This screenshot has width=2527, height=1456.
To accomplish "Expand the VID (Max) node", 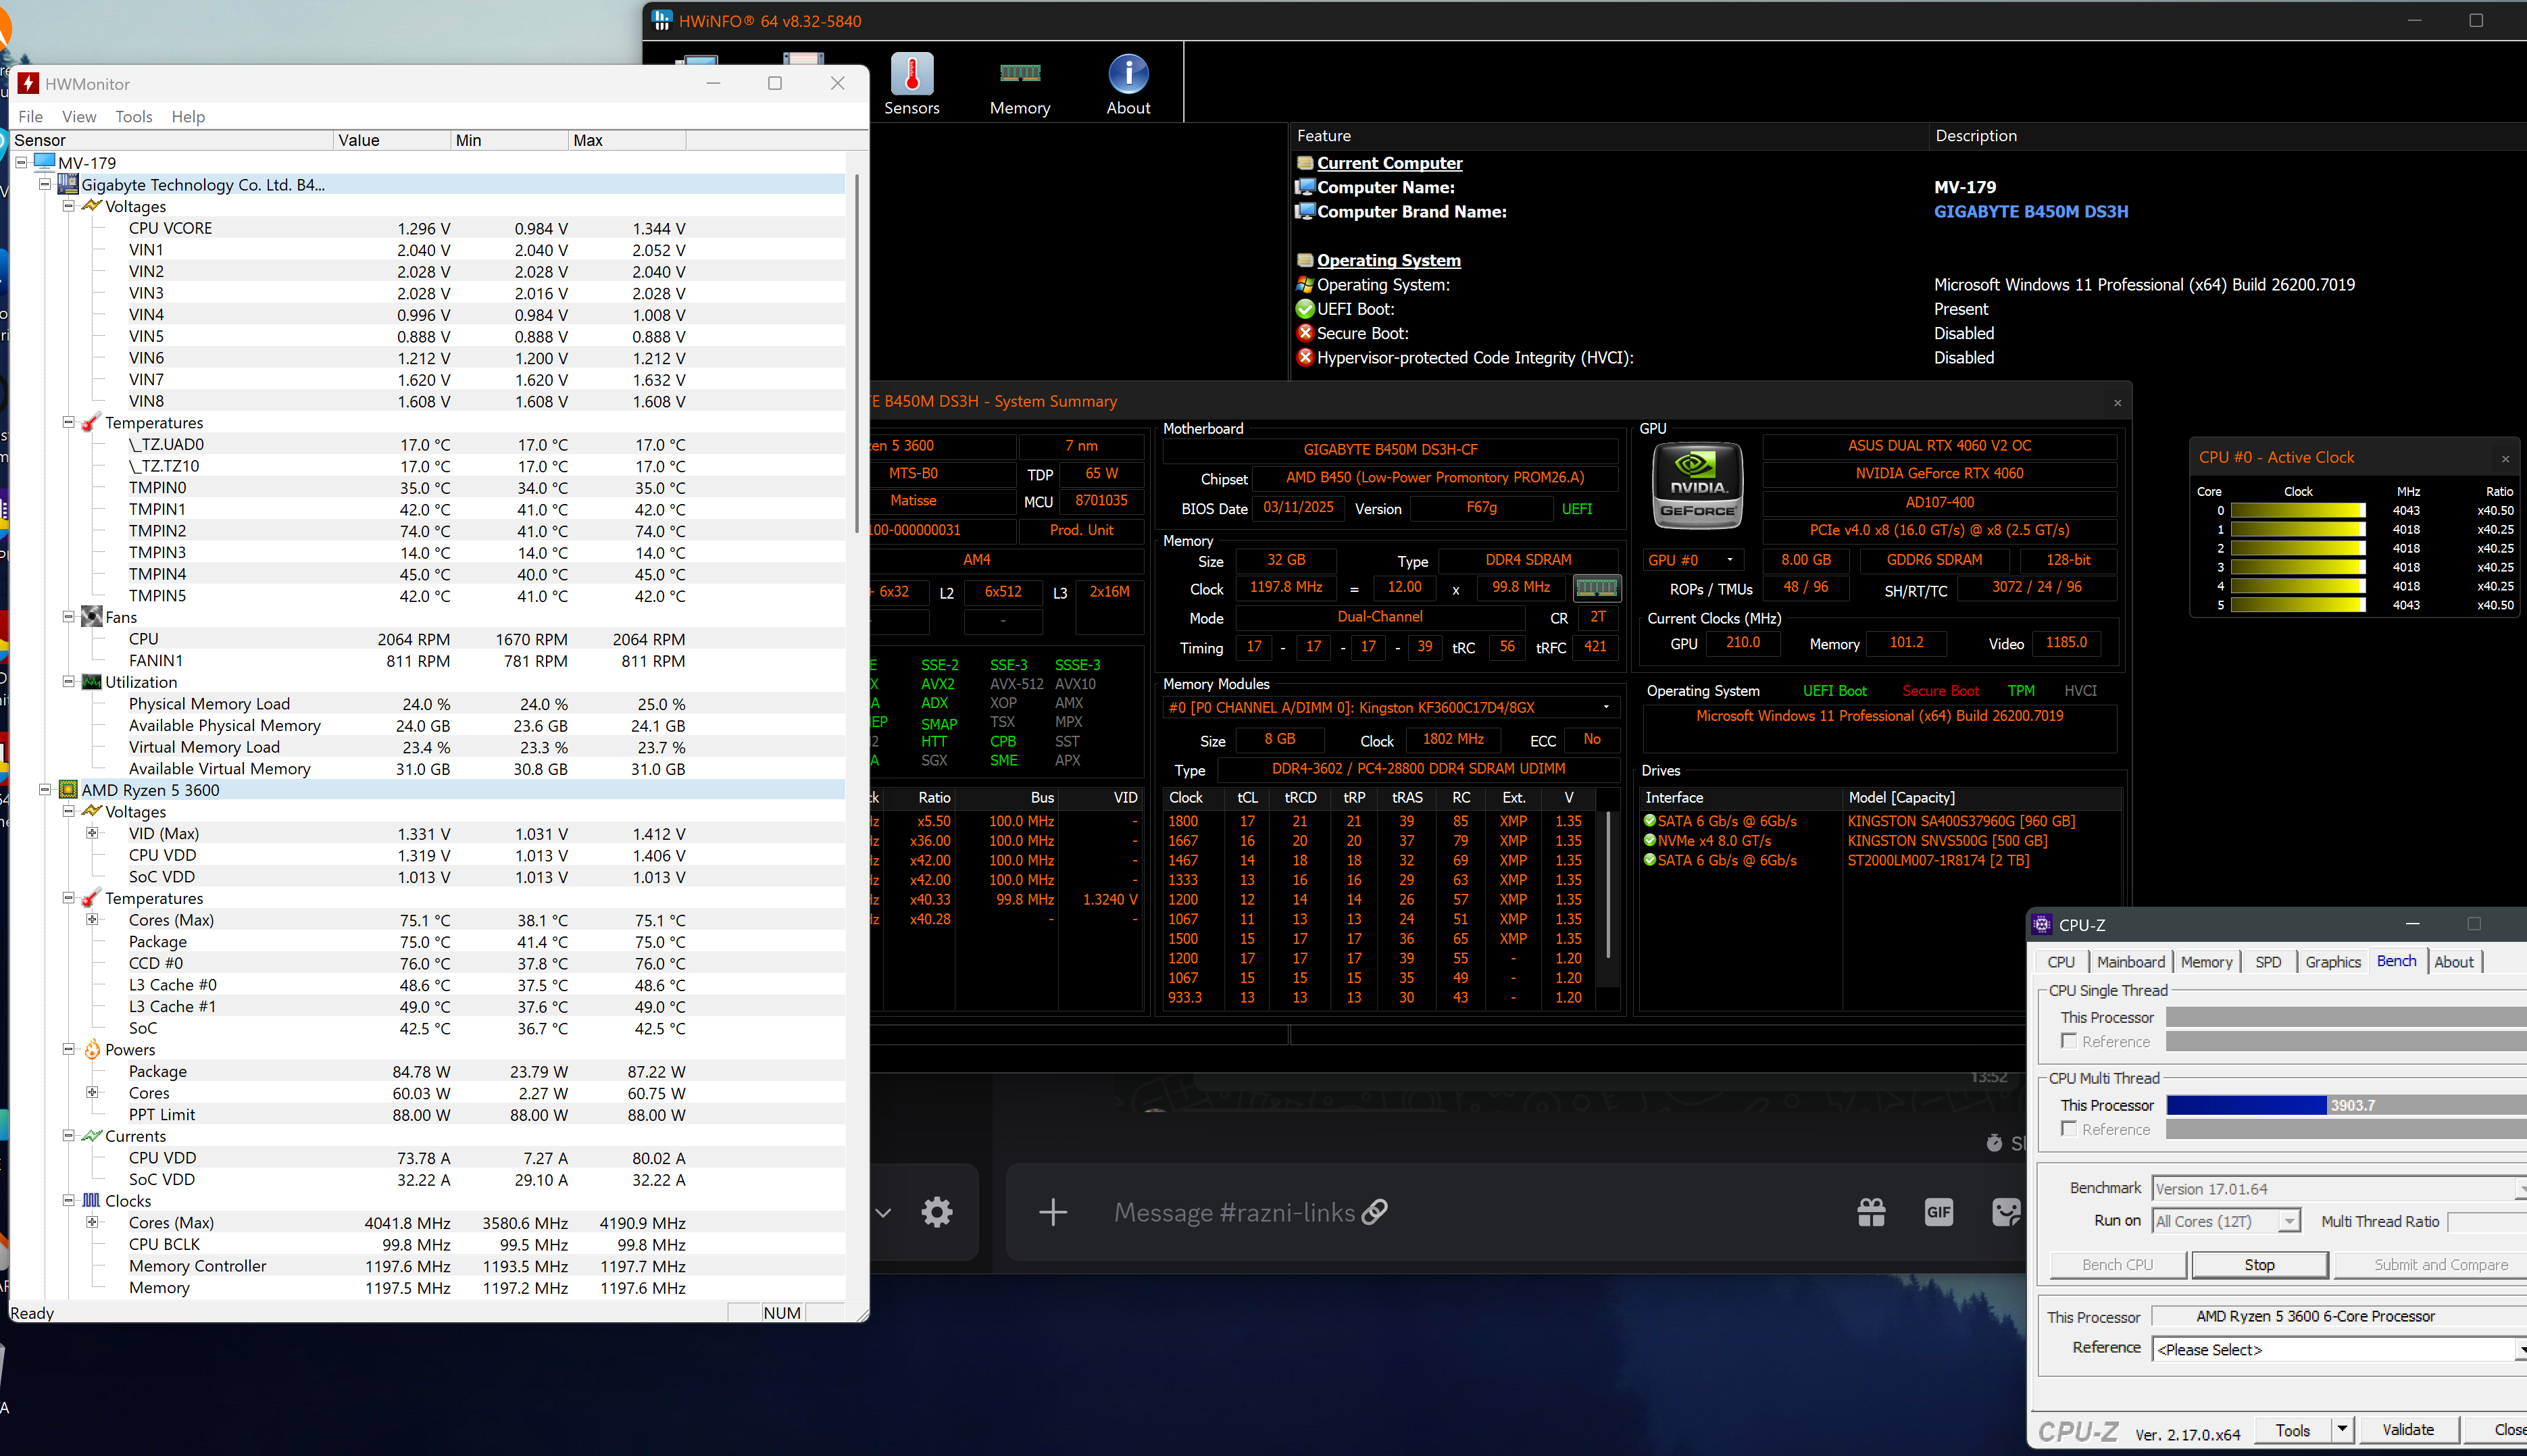I will tap(92, 833).
